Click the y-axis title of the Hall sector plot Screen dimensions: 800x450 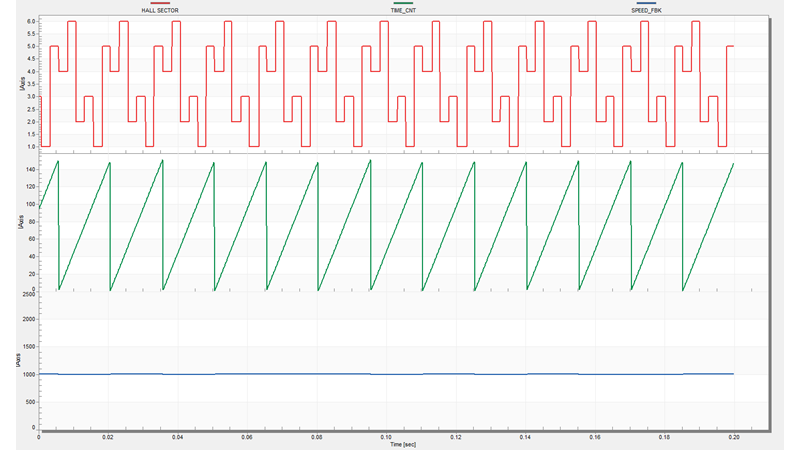(21, 84)
